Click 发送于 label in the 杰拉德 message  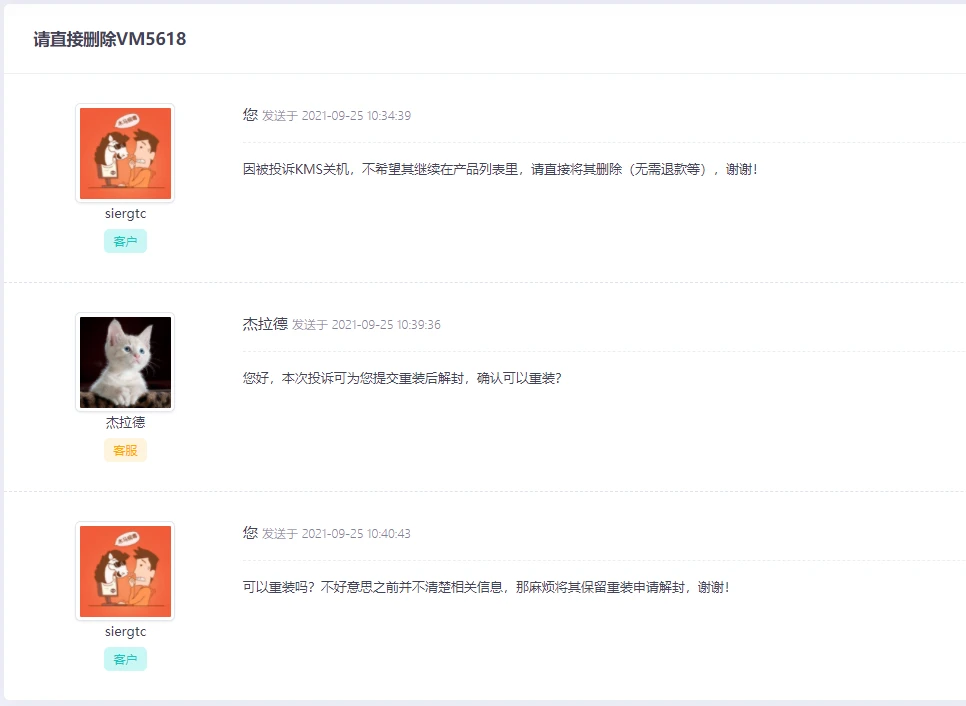click(x=310, y=325)
